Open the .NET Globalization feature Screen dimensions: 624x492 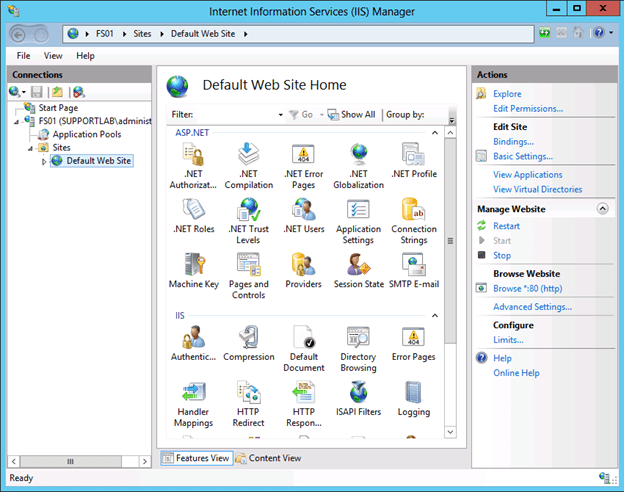click(x=359, y=166)
